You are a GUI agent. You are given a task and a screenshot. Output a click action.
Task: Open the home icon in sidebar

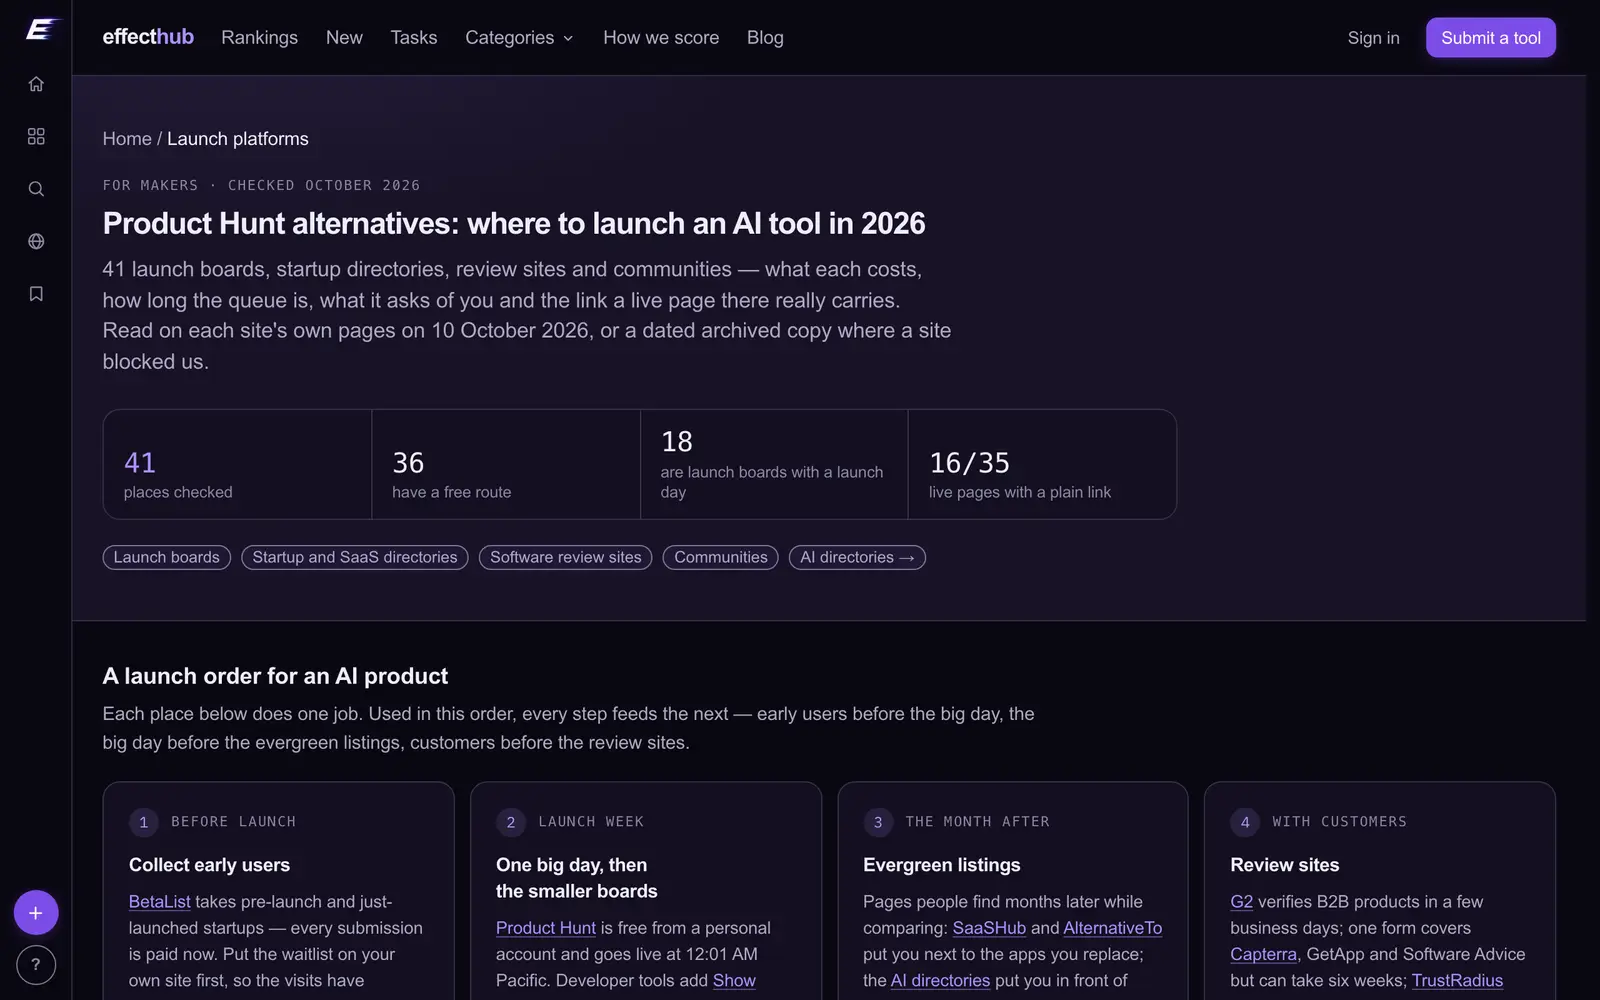[36, 84]
